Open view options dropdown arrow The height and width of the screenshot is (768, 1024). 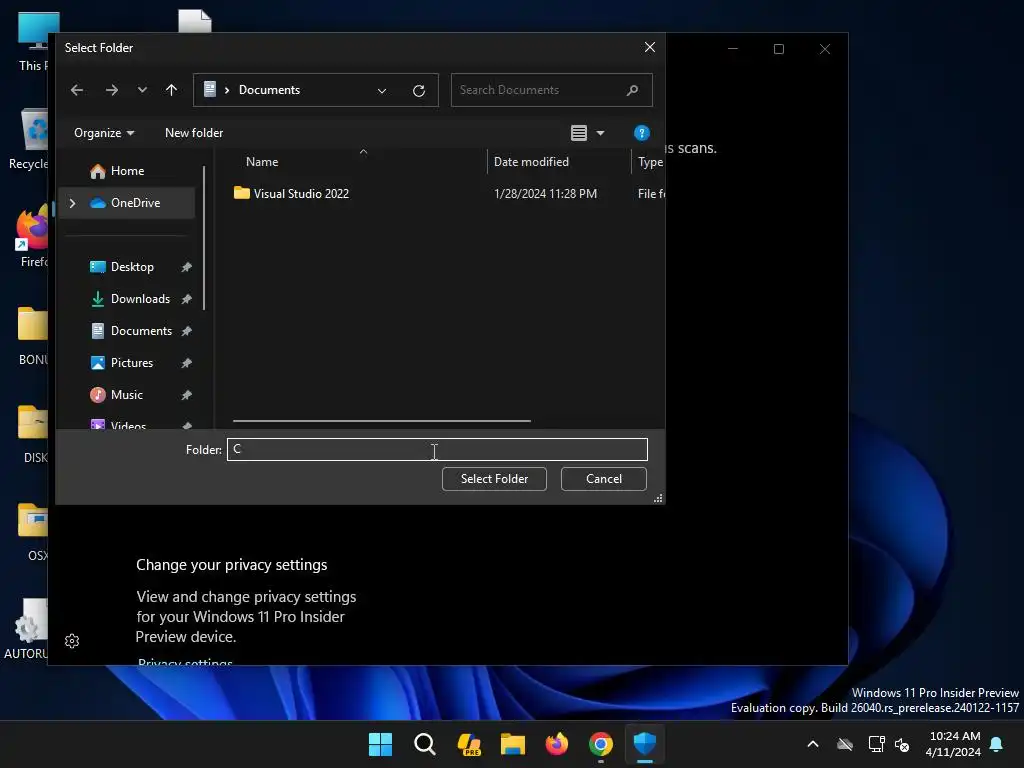600,133
